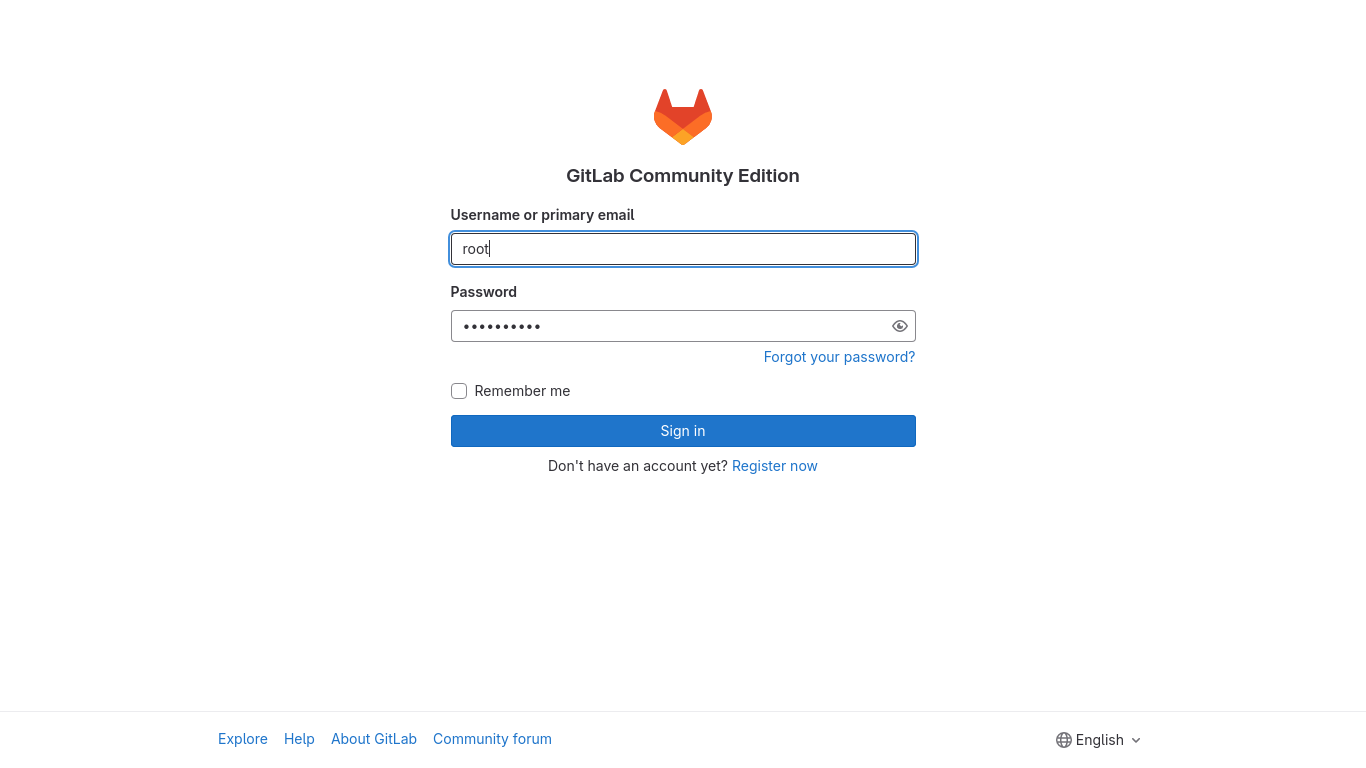Focus the Password input field

[683, 326]
